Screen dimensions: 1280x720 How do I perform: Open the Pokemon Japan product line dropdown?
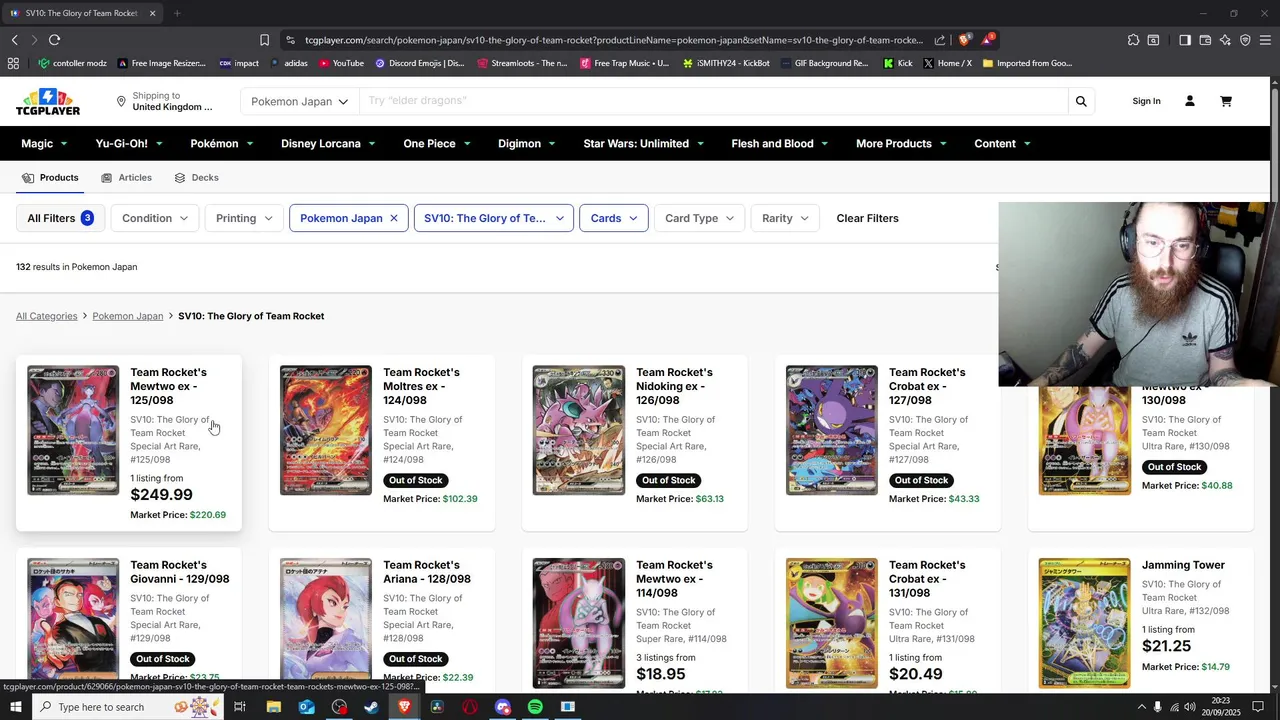coord(299,101)
